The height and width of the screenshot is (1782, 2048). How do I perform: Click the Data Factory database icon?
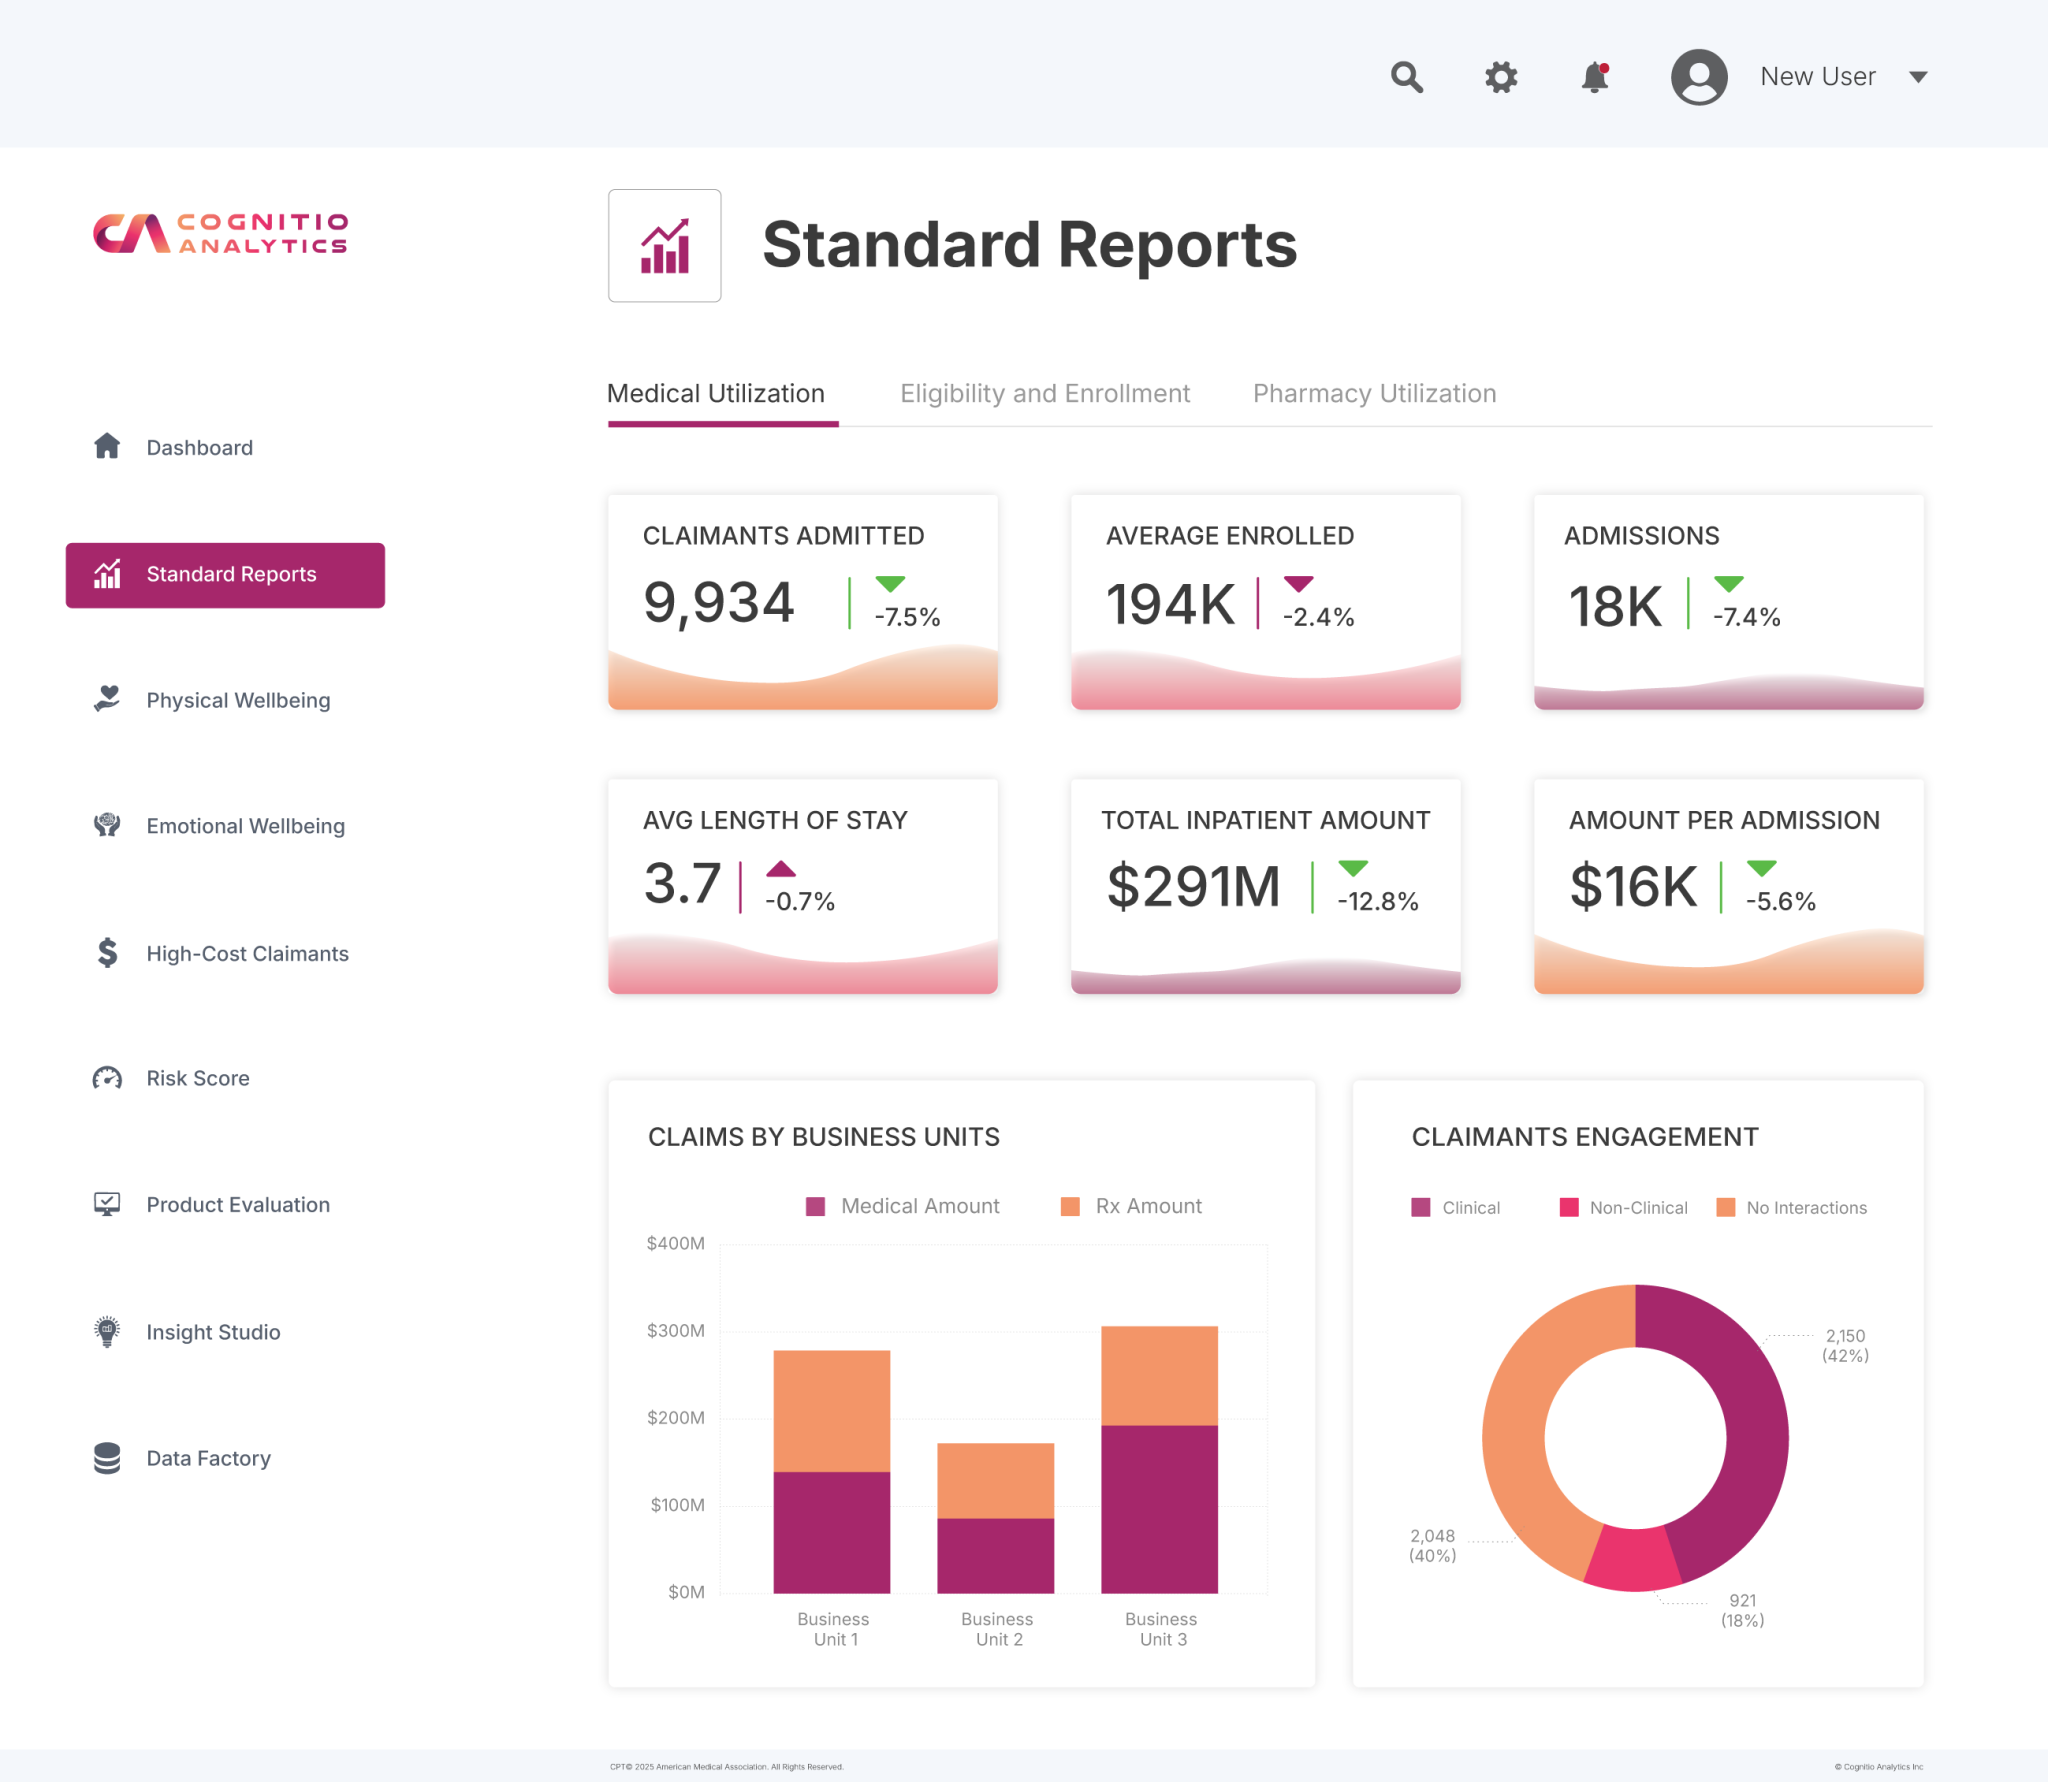click(107, 1458)
